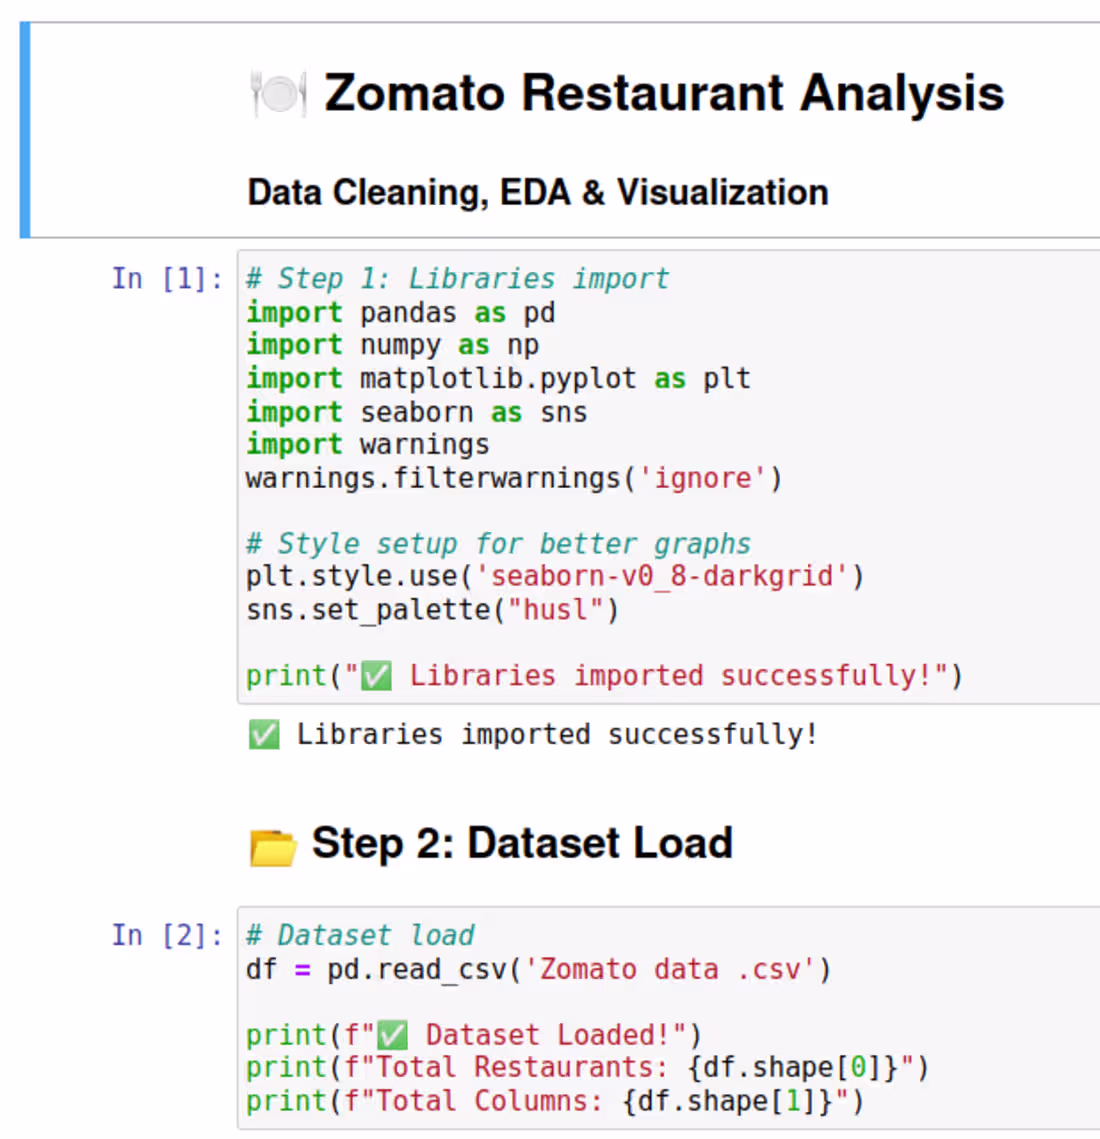Click the '# Step 1: Libraries import' comment

pos(456,278)
